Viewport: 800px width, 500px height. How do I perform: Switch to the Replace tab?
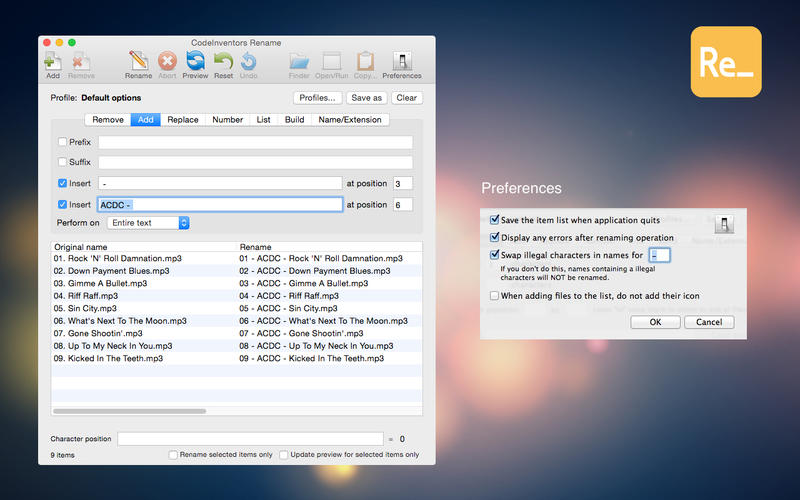[x=182, y=120]
